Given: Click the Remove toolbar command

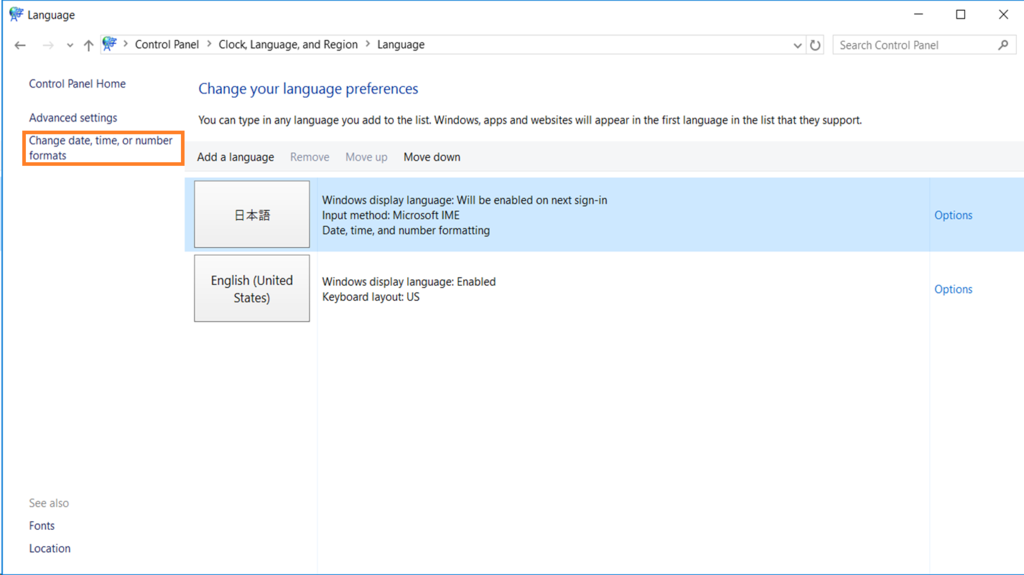Looking at the screenshot, I should click(x=310, y=157).
